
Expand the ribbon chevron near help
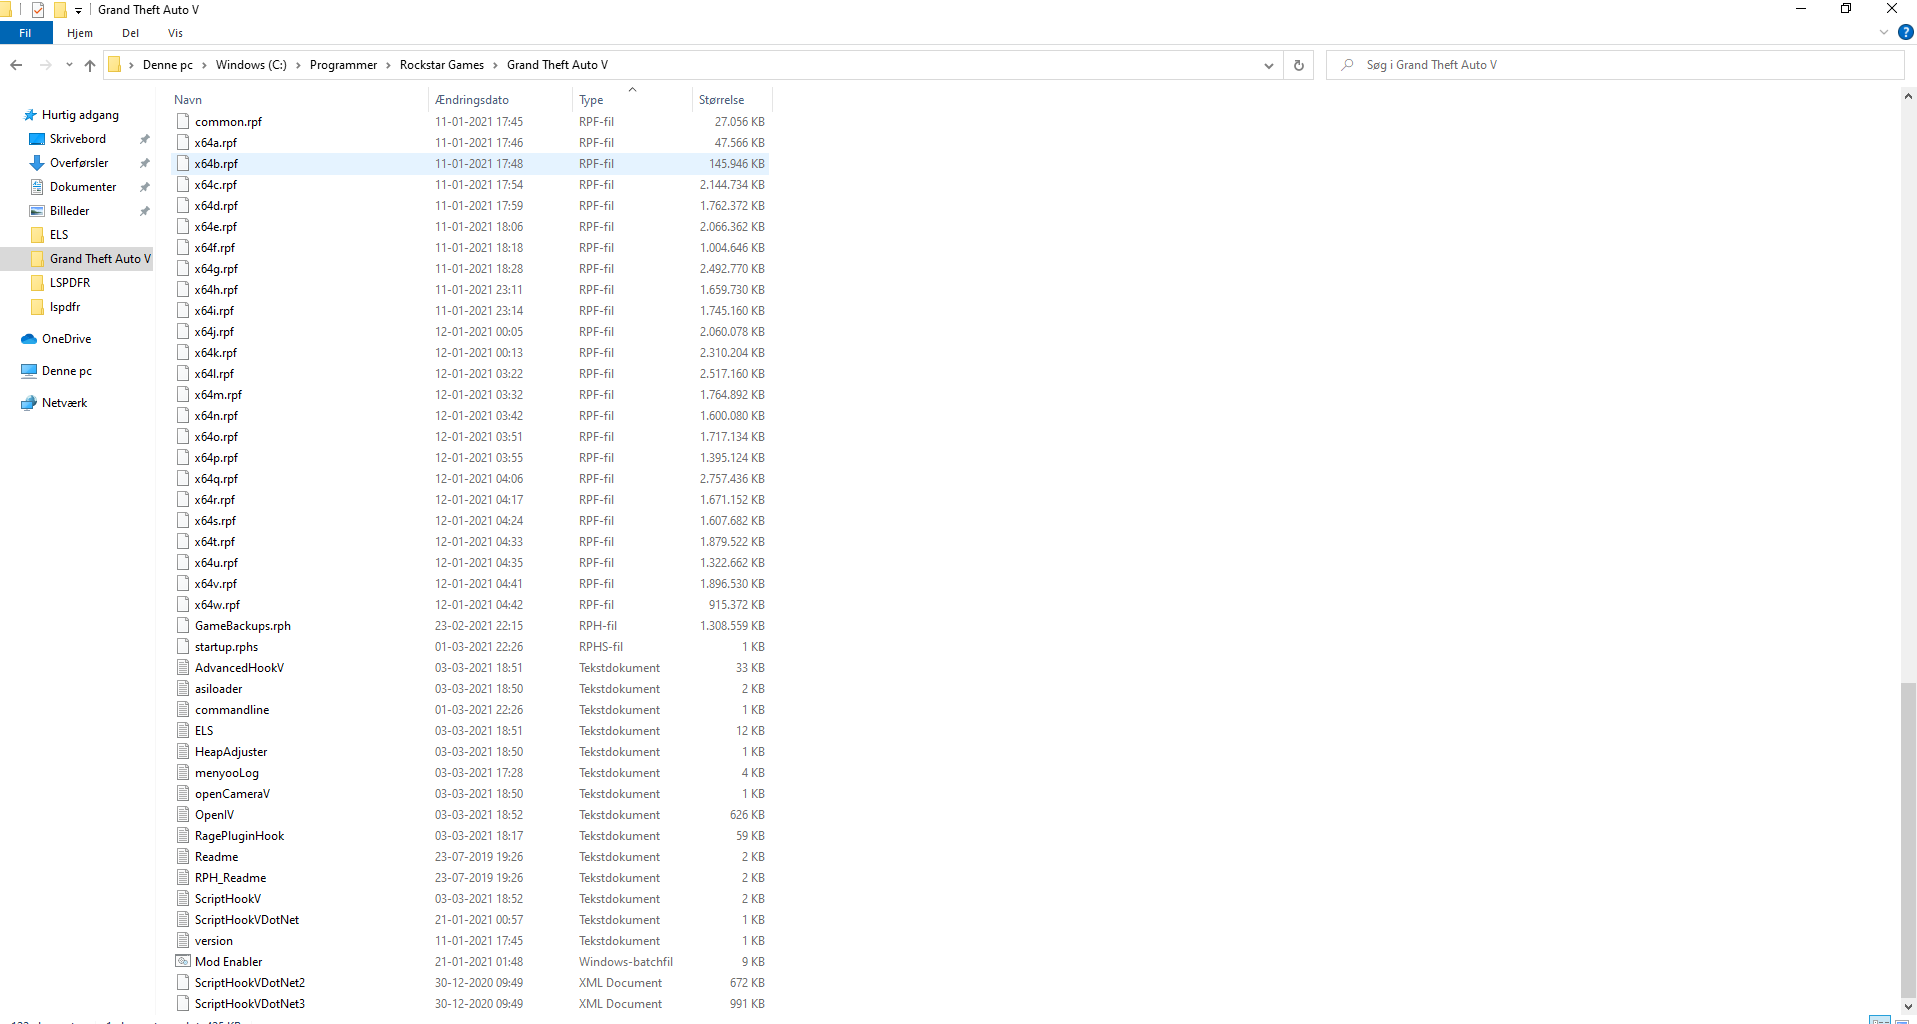click(x=1884, y=33)
